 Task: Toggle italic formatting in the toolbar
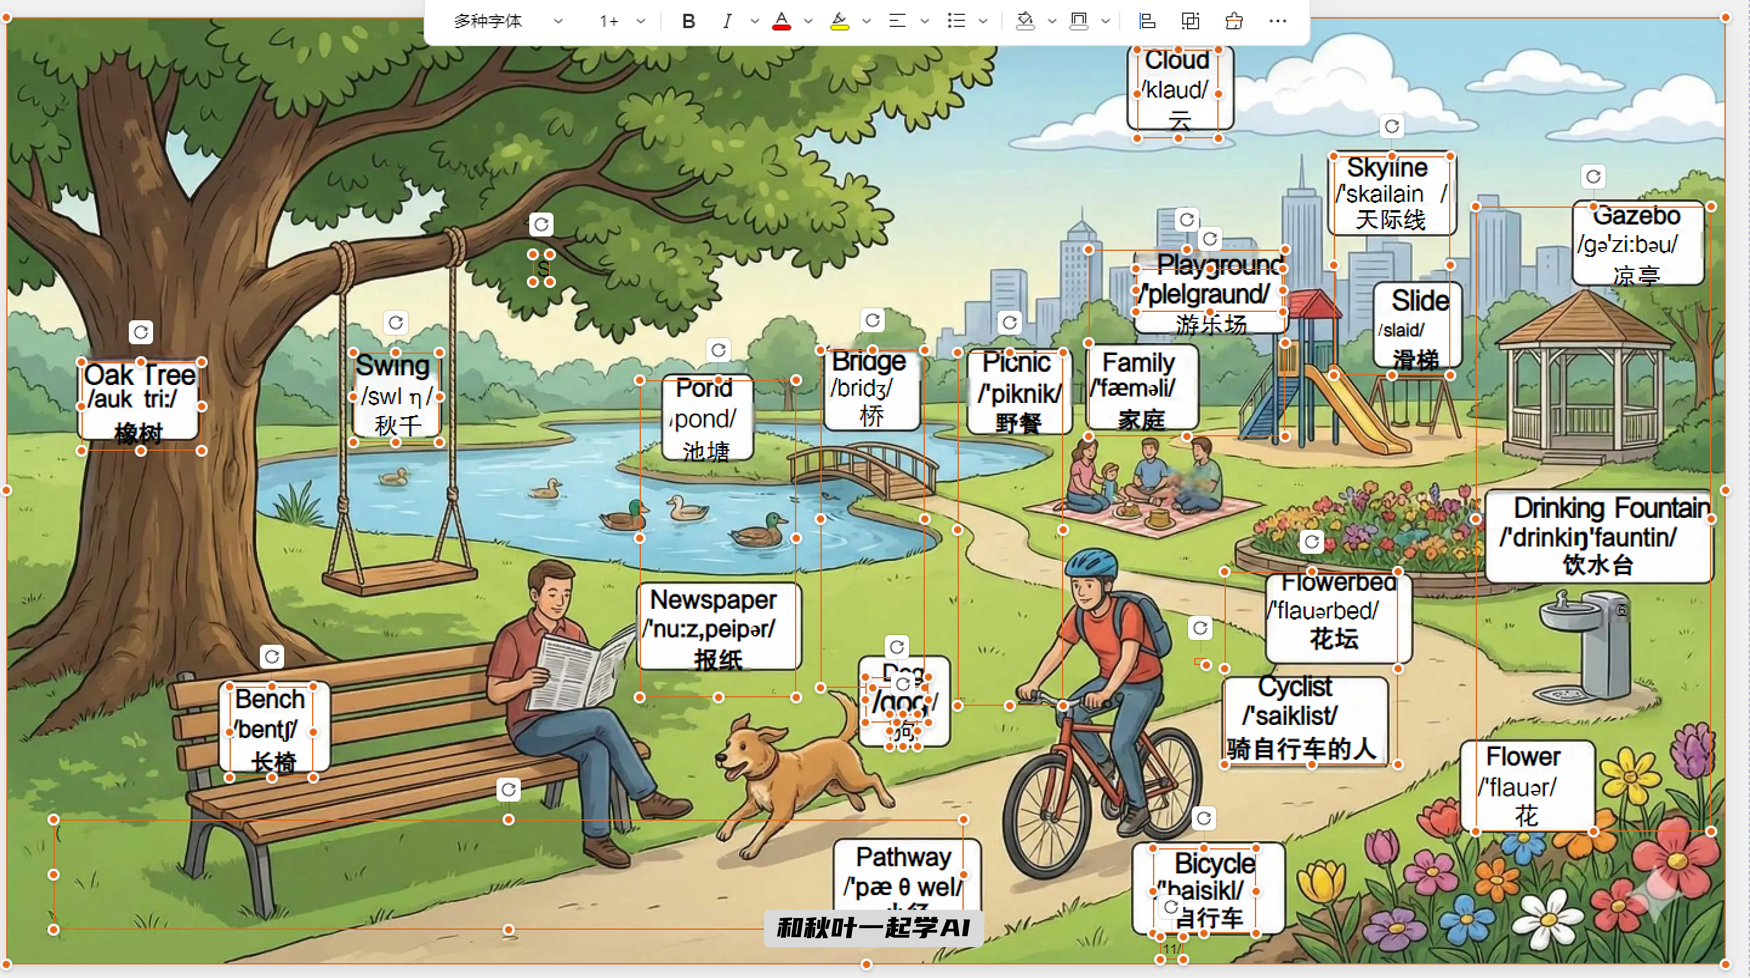(727, 21)
